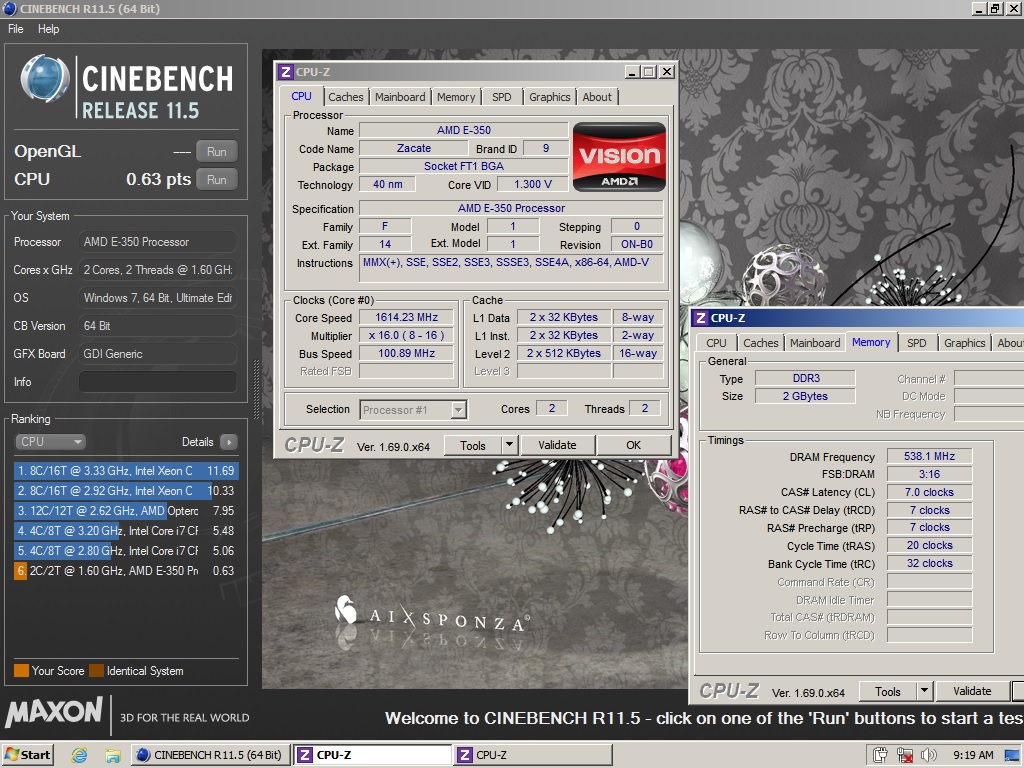Switch to CPU tab in front CPU-Z window
1024x768 pixels.
[x=301, y=96]
